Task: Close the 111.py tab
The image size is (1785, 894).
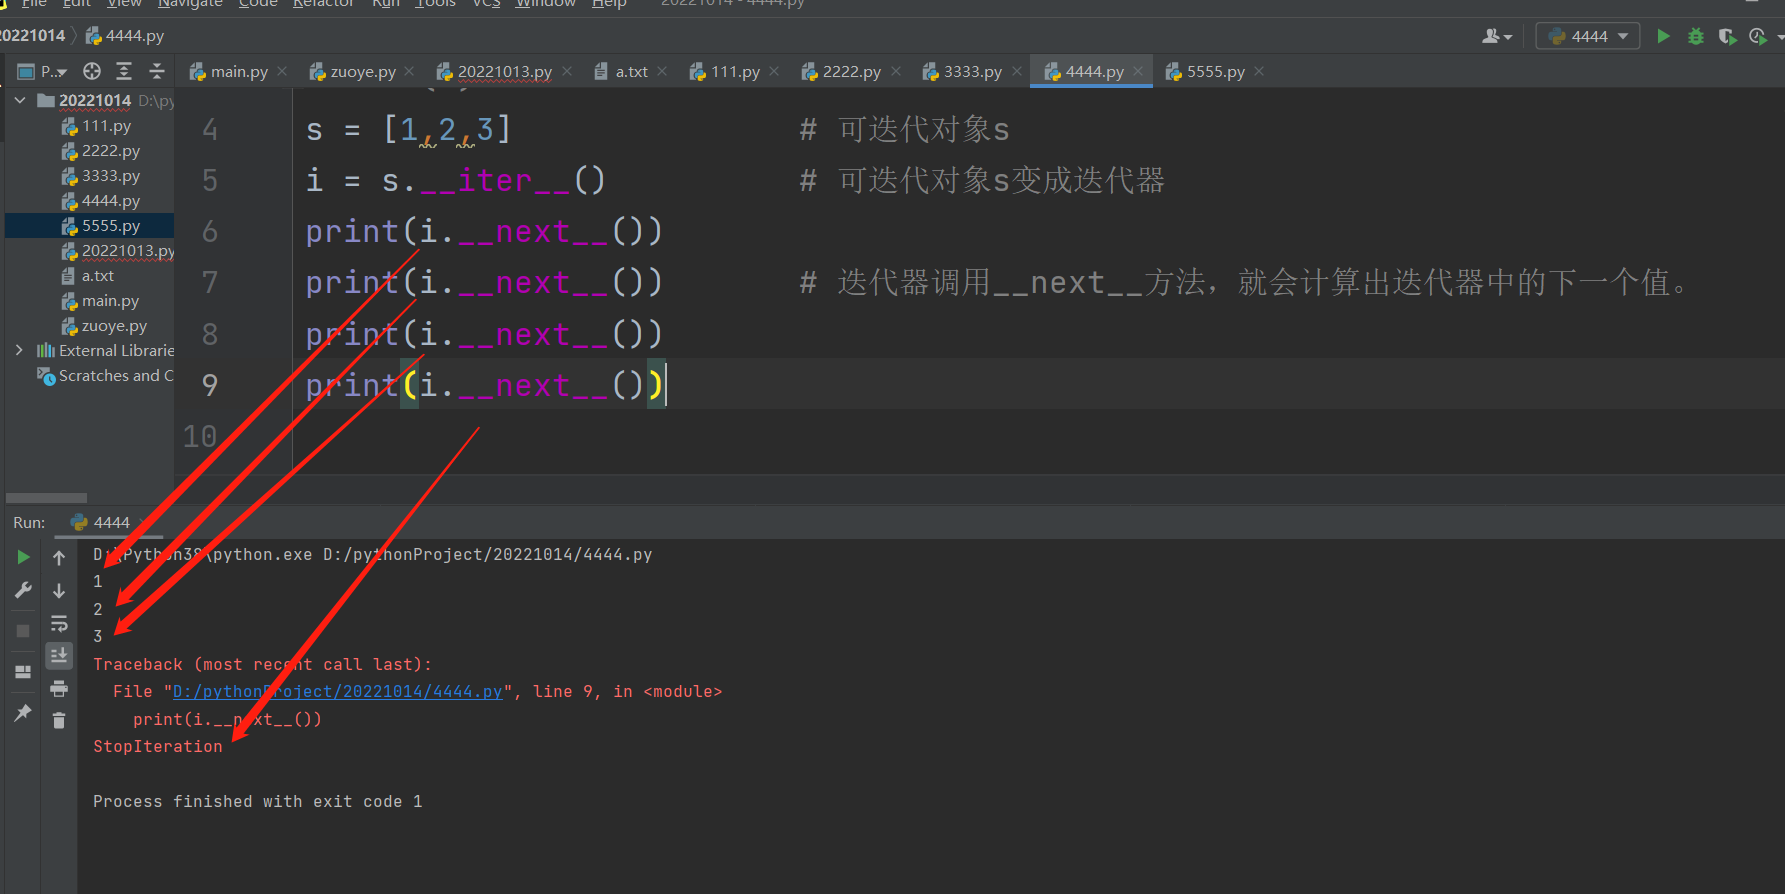Action: tap(774, 71)
